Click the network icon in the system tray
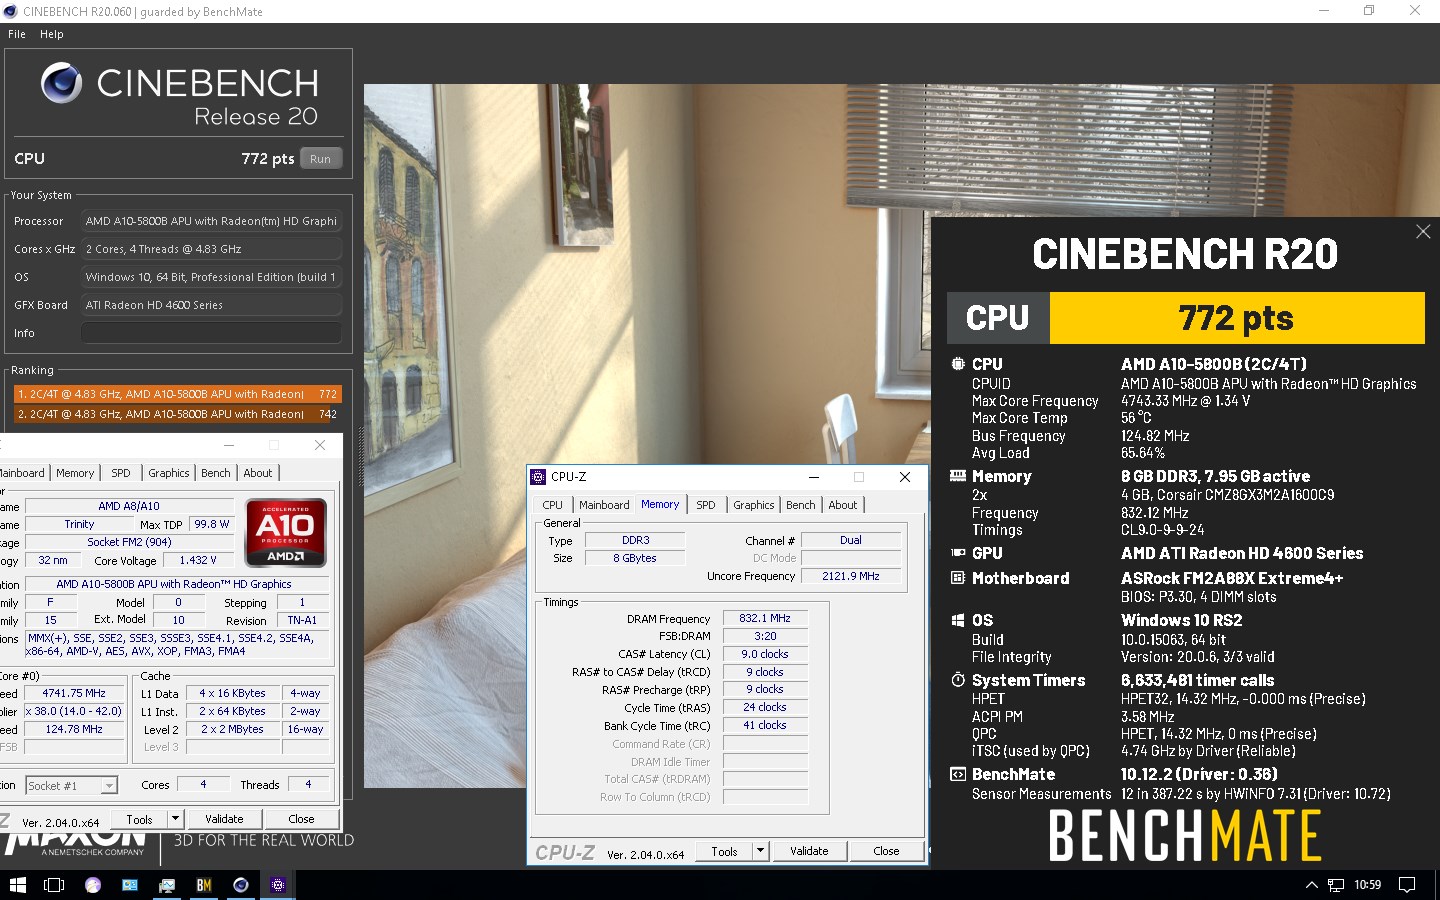The height and width of the screenshot is (900, 1440). [x=1336, y=885]
